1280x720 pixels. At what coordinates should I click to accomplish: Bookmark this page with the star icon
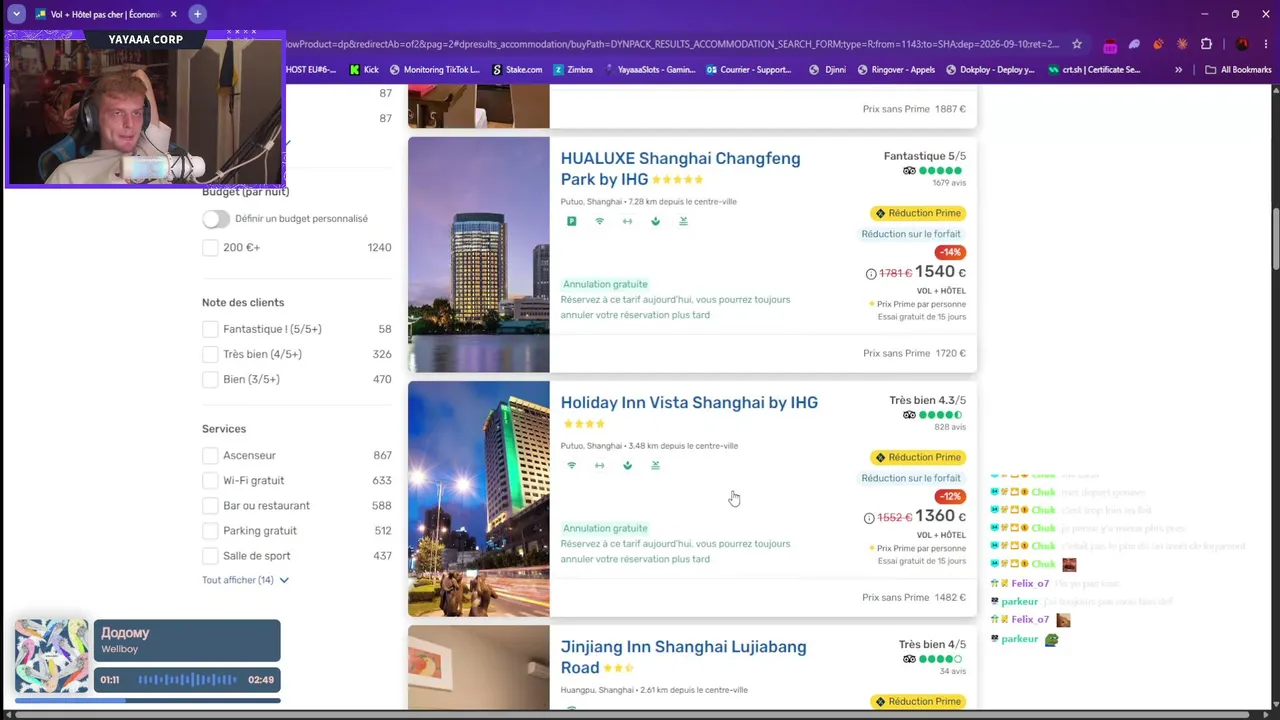(1077, 44)
